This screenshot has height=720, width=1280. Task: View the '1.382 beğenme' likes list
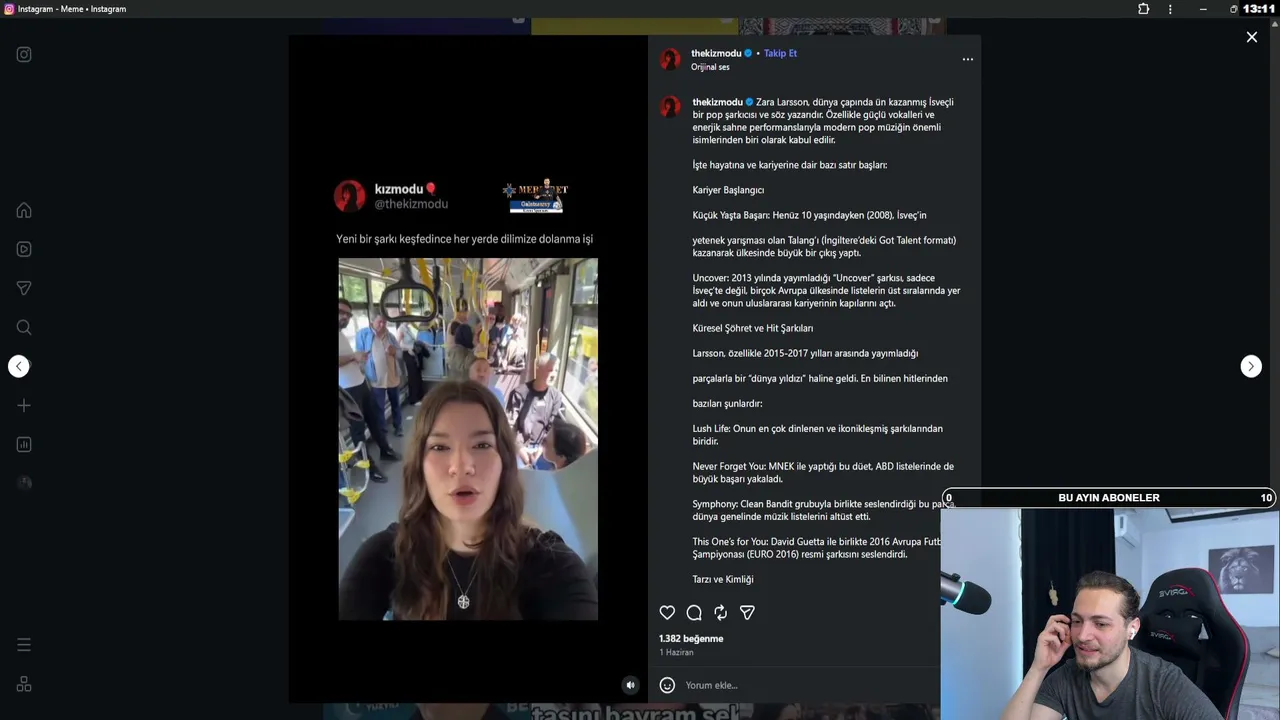click(691, 639)
